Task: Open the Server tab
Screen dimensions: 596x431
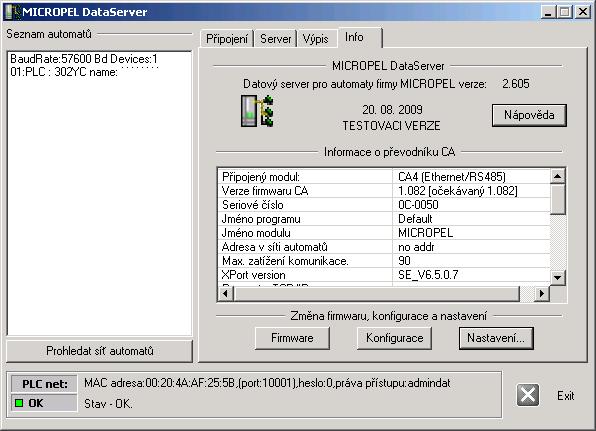Action: pyautogui.click(x=276, y=39)
